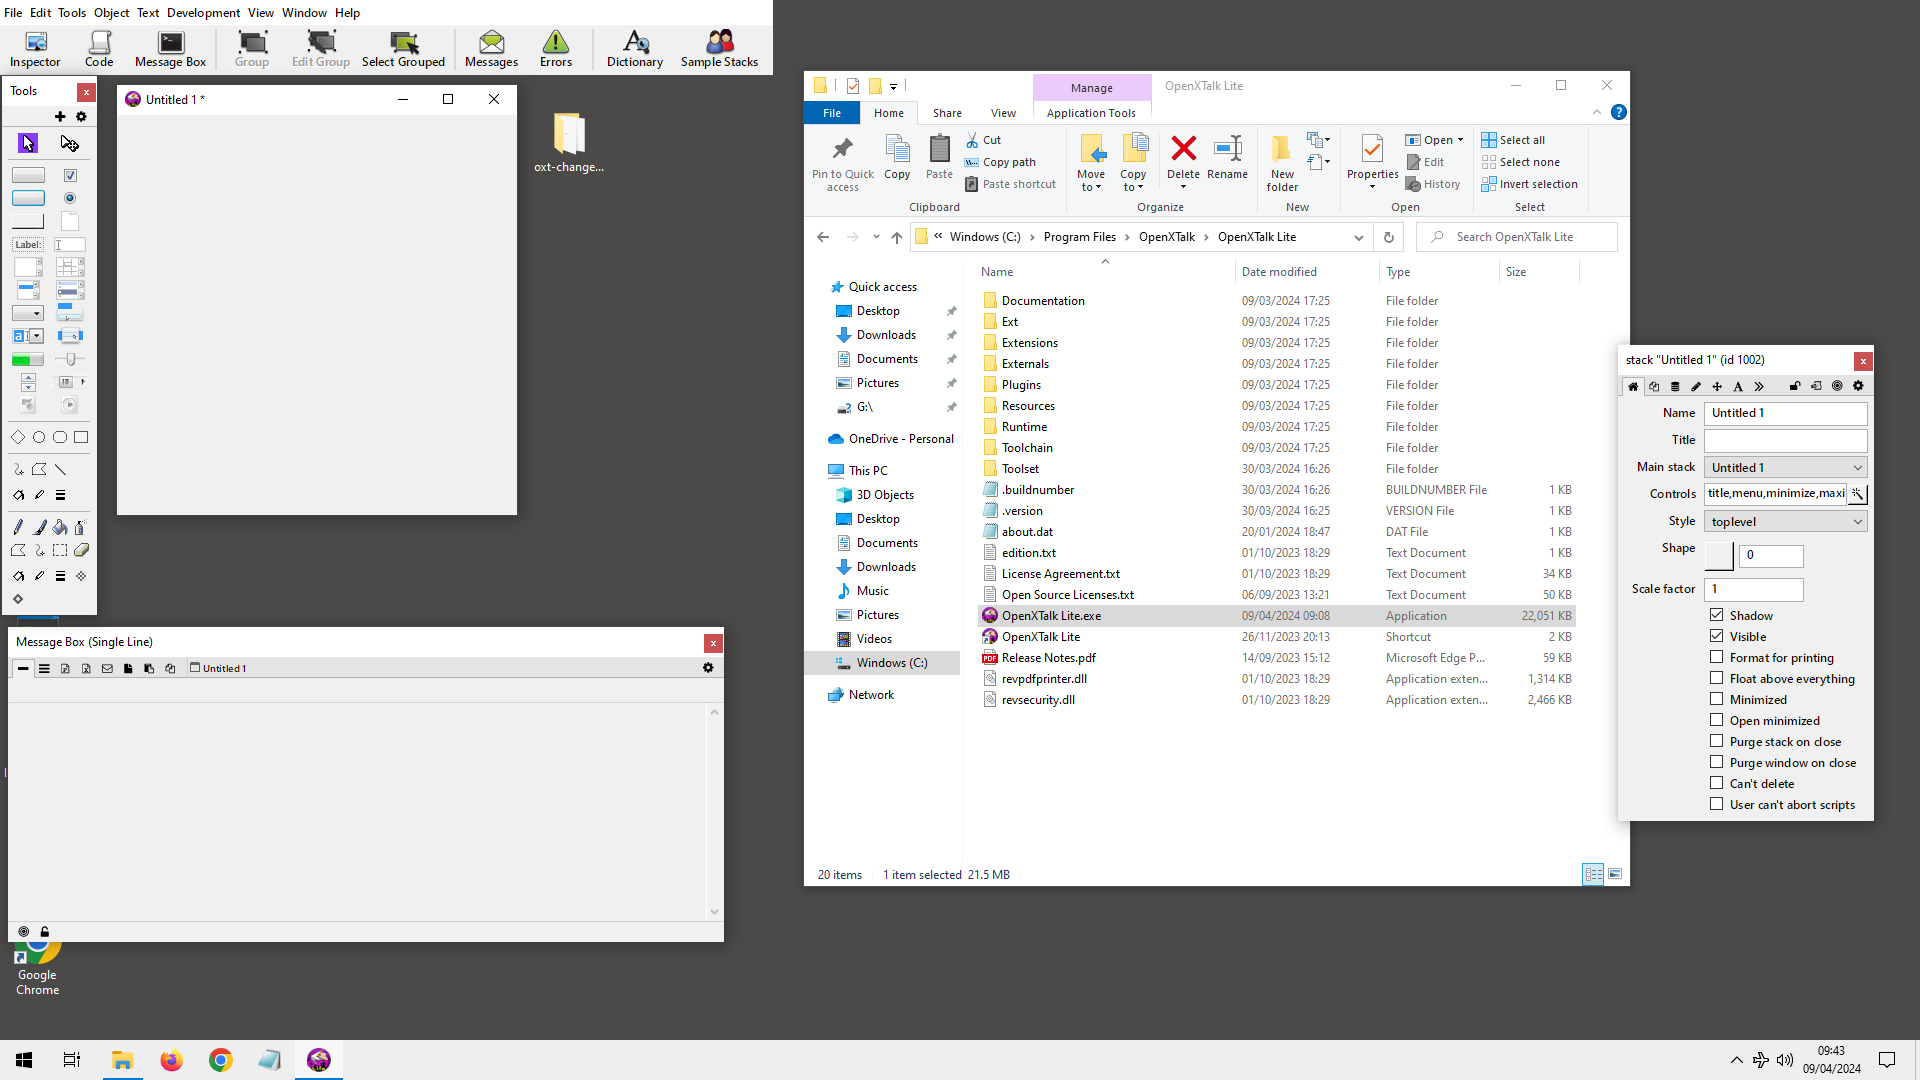Screen dimensions: 1920x1080
Task: Select the paint bucket tool
Action: [60, 527]
